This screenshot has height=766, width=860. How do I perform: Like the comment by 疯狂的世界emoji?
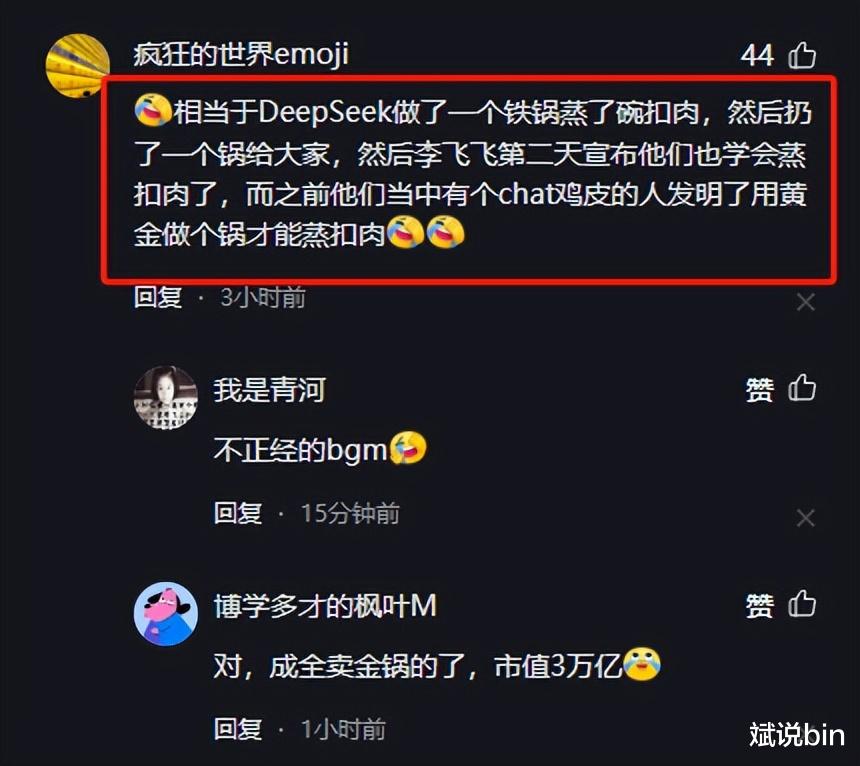[x=802, y=55]
